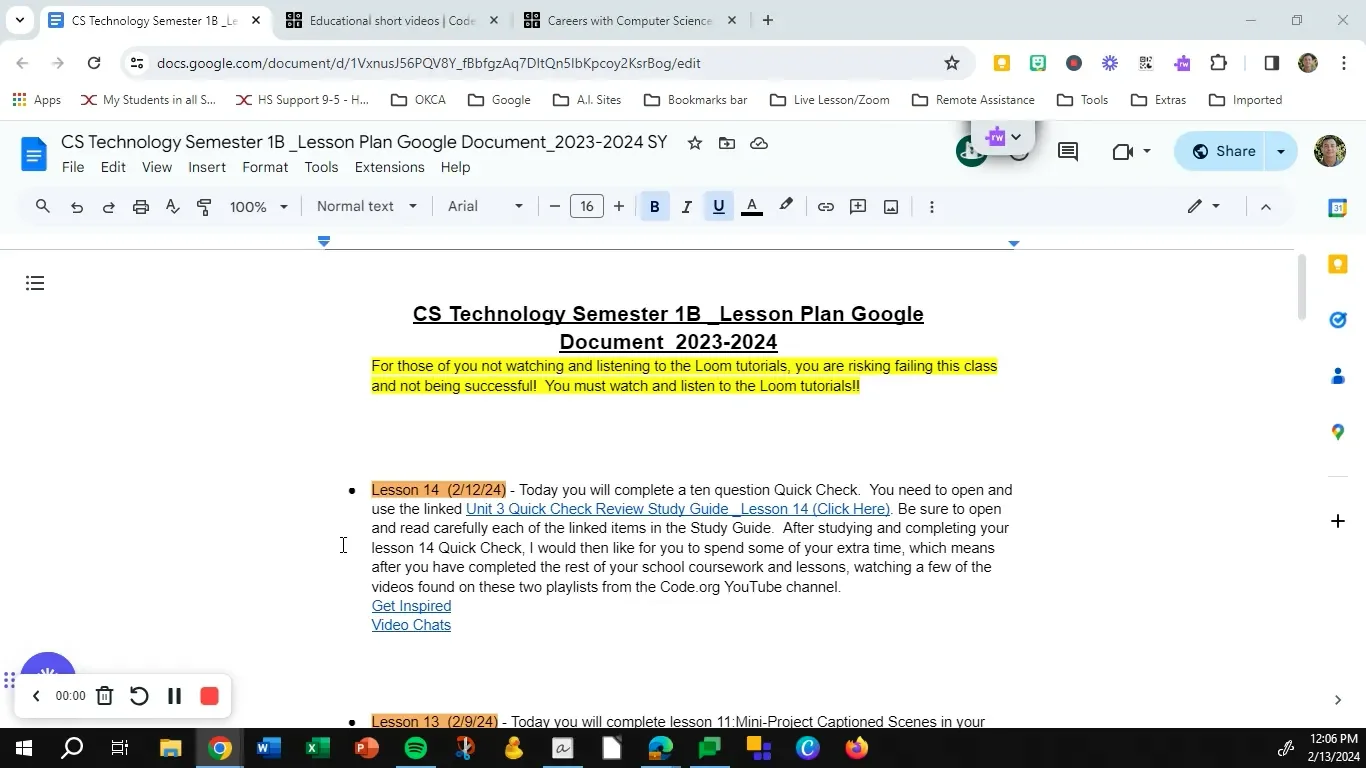
Task: Toggle italic formatting
Action: click(x=686, y=207)
